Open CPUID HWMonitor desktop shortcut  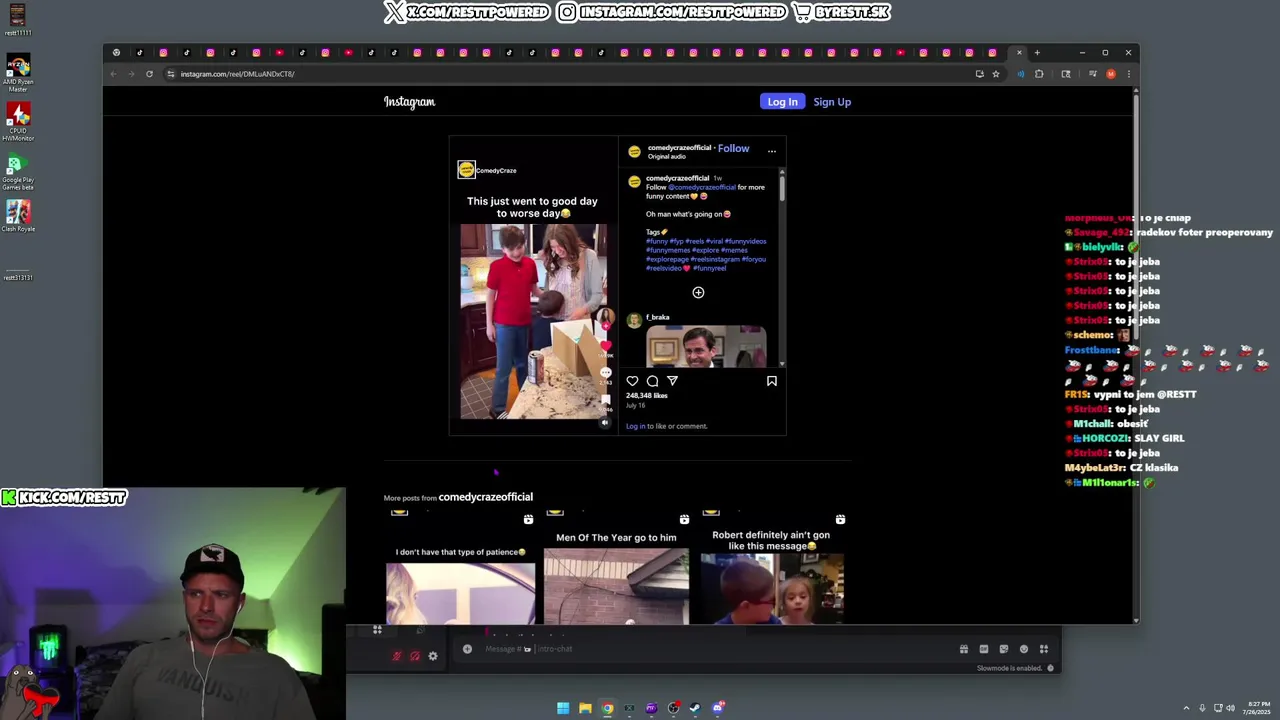(x=18, y=122)
